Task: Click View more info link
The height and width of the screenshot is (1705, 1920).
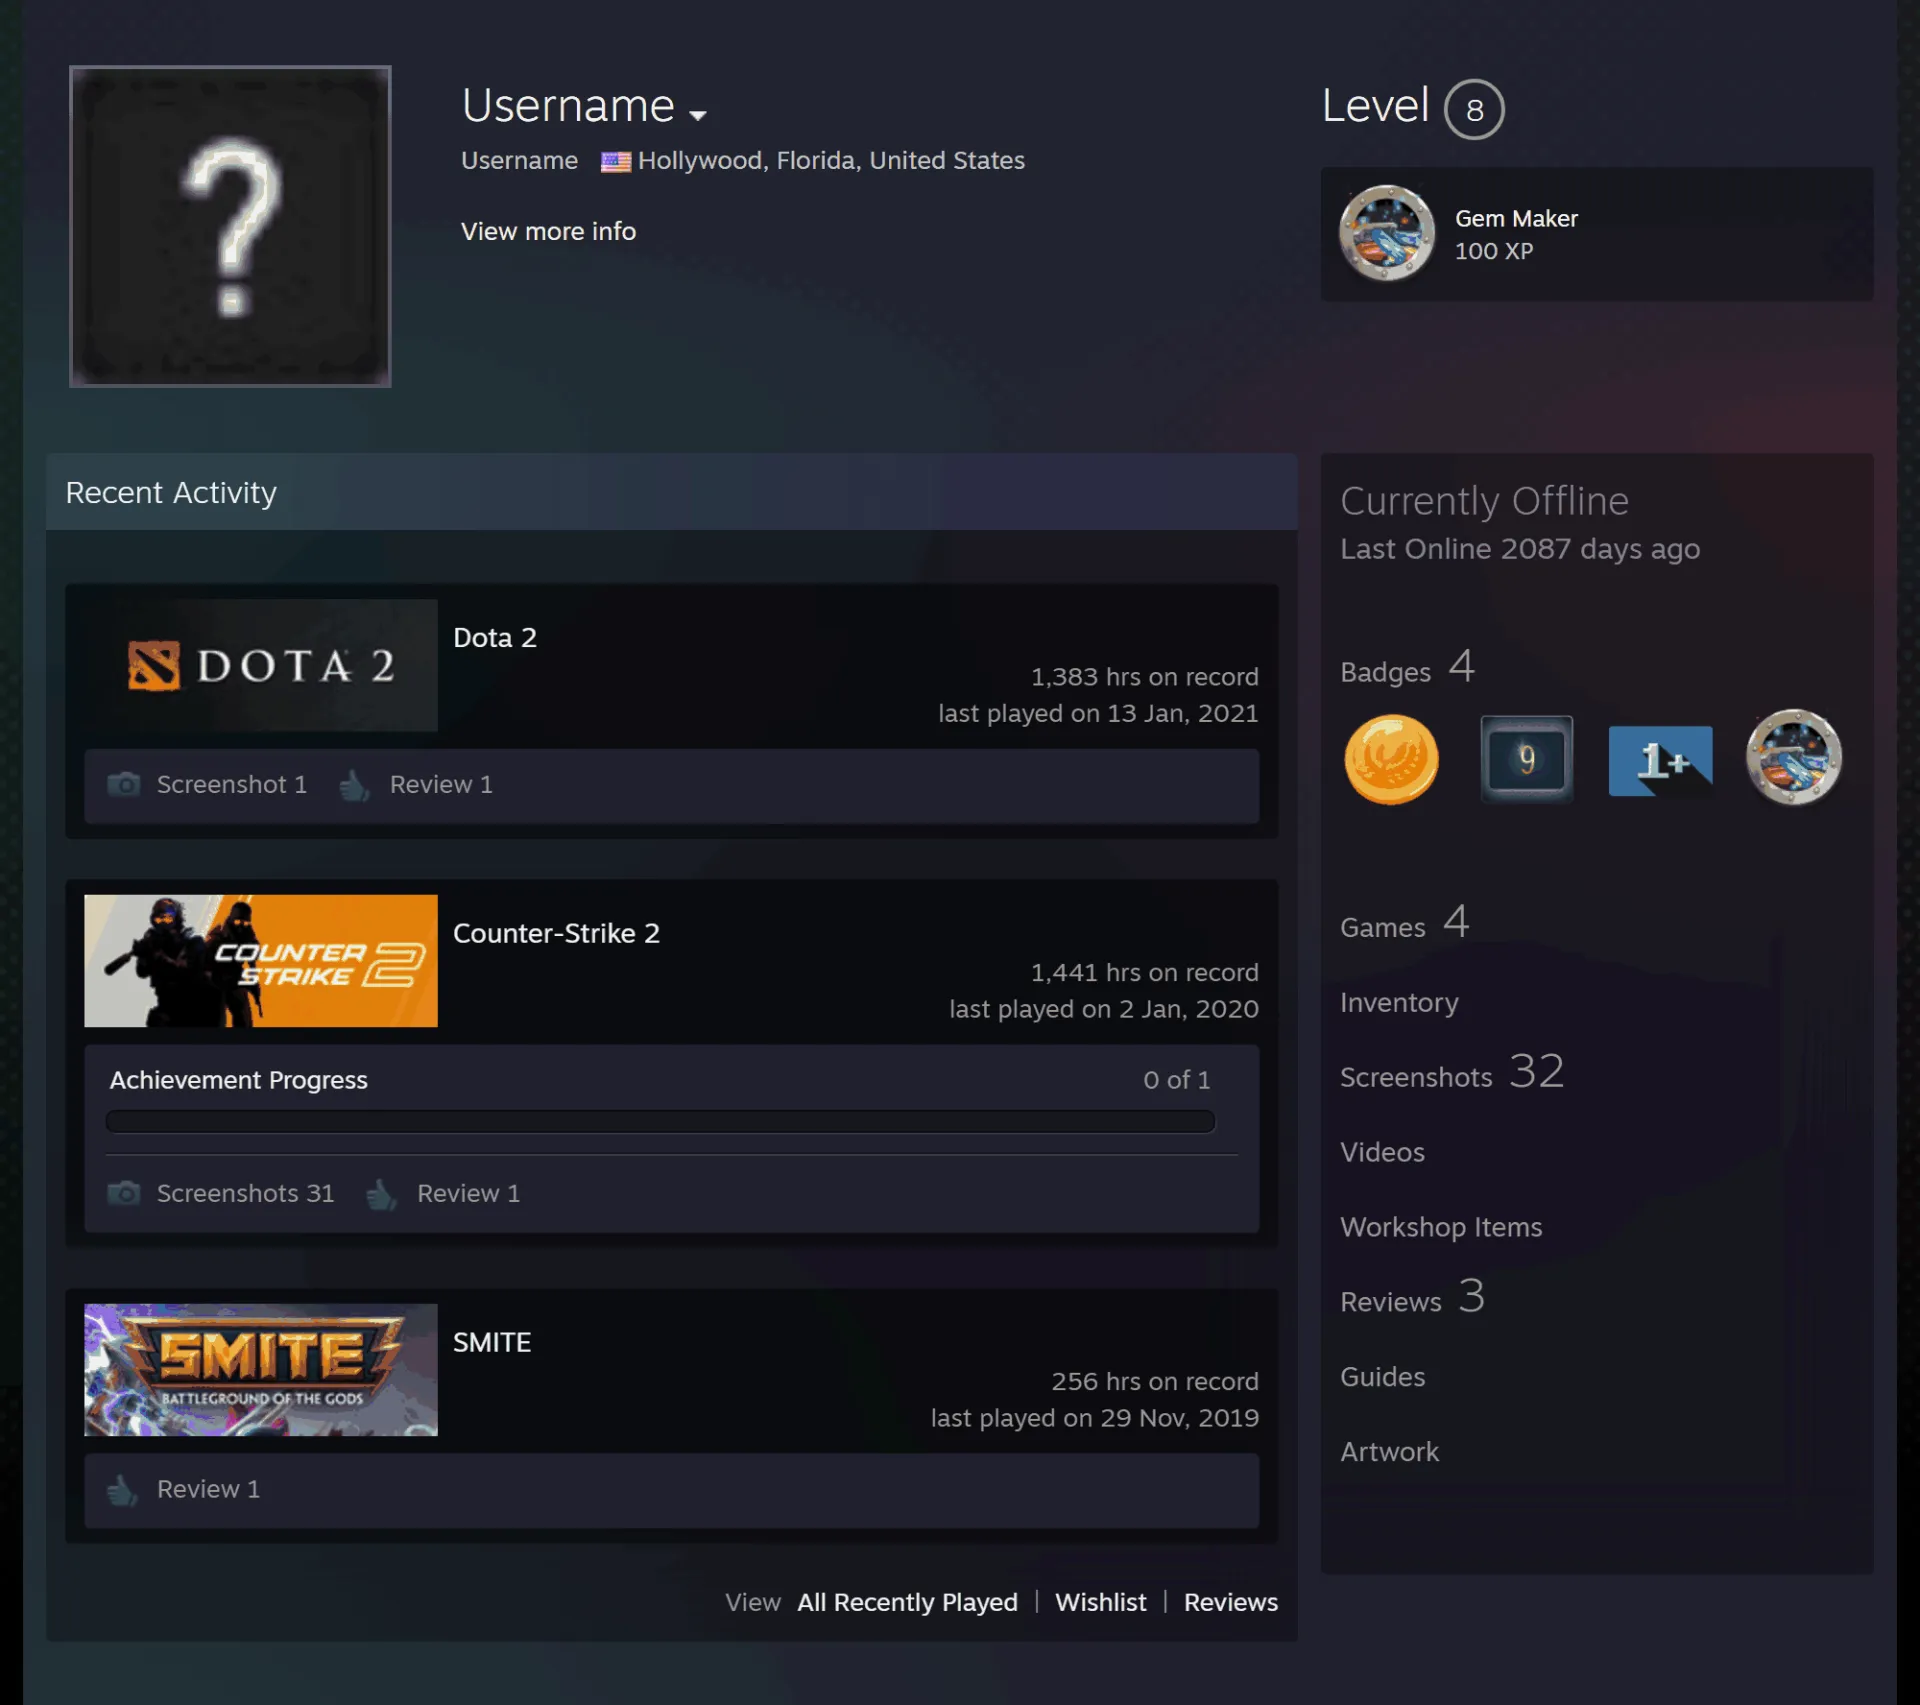Action: click(x=548, y=231)
